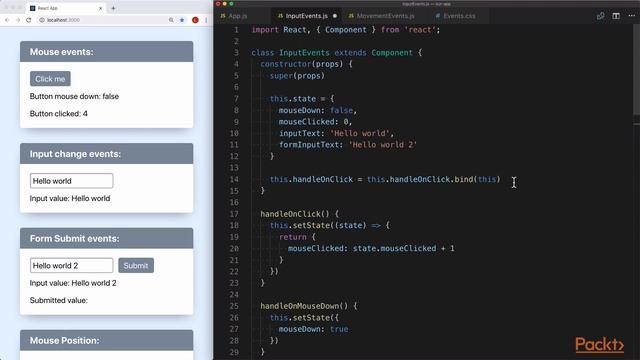Image resolution: width=640 pixels, height=360 pixels.
Task: Click 'state.mouseClicked + 1' on line 20
Action: (403, 248)
